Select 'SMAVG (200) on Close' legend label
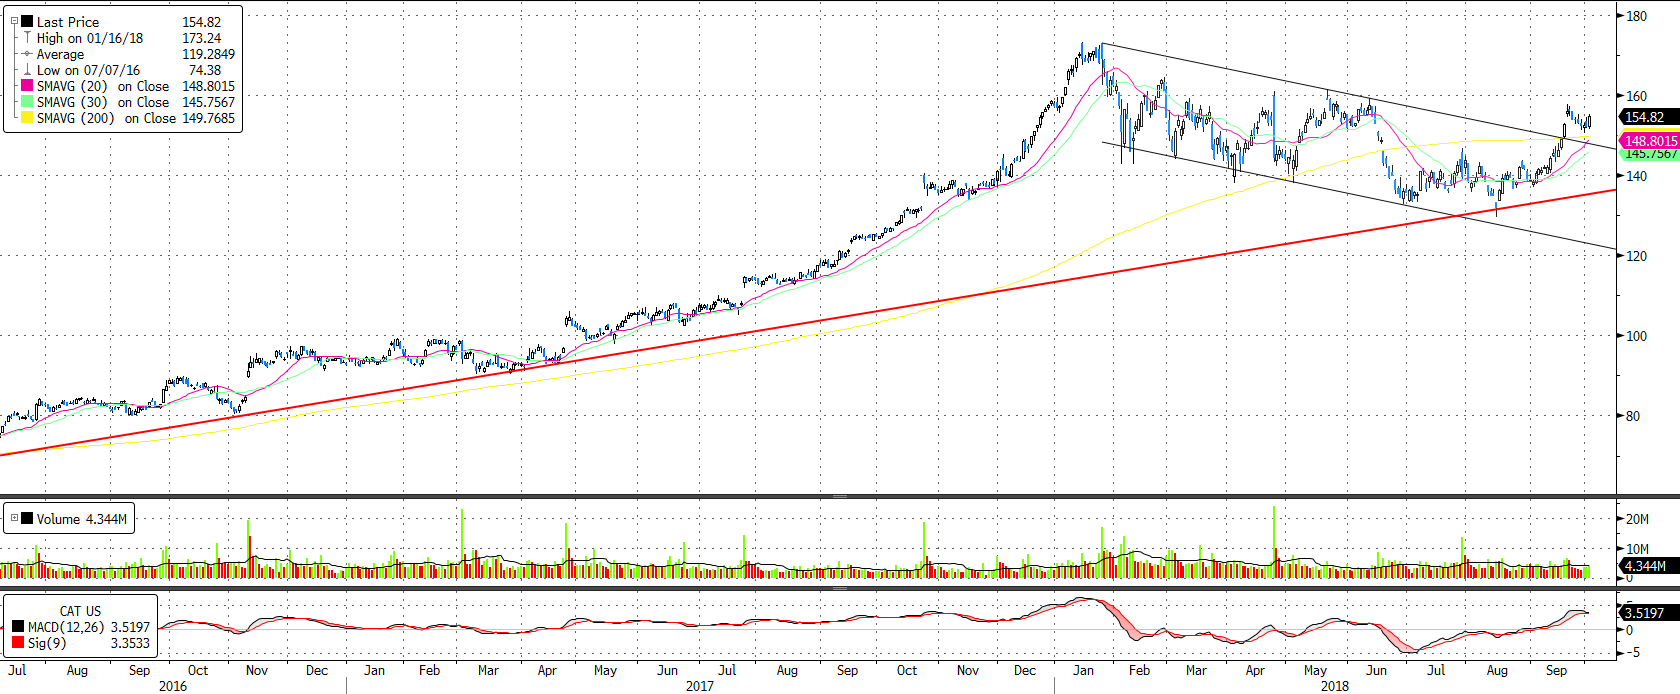Viewport: 1680px width, 694px height. tap(106, 118)
